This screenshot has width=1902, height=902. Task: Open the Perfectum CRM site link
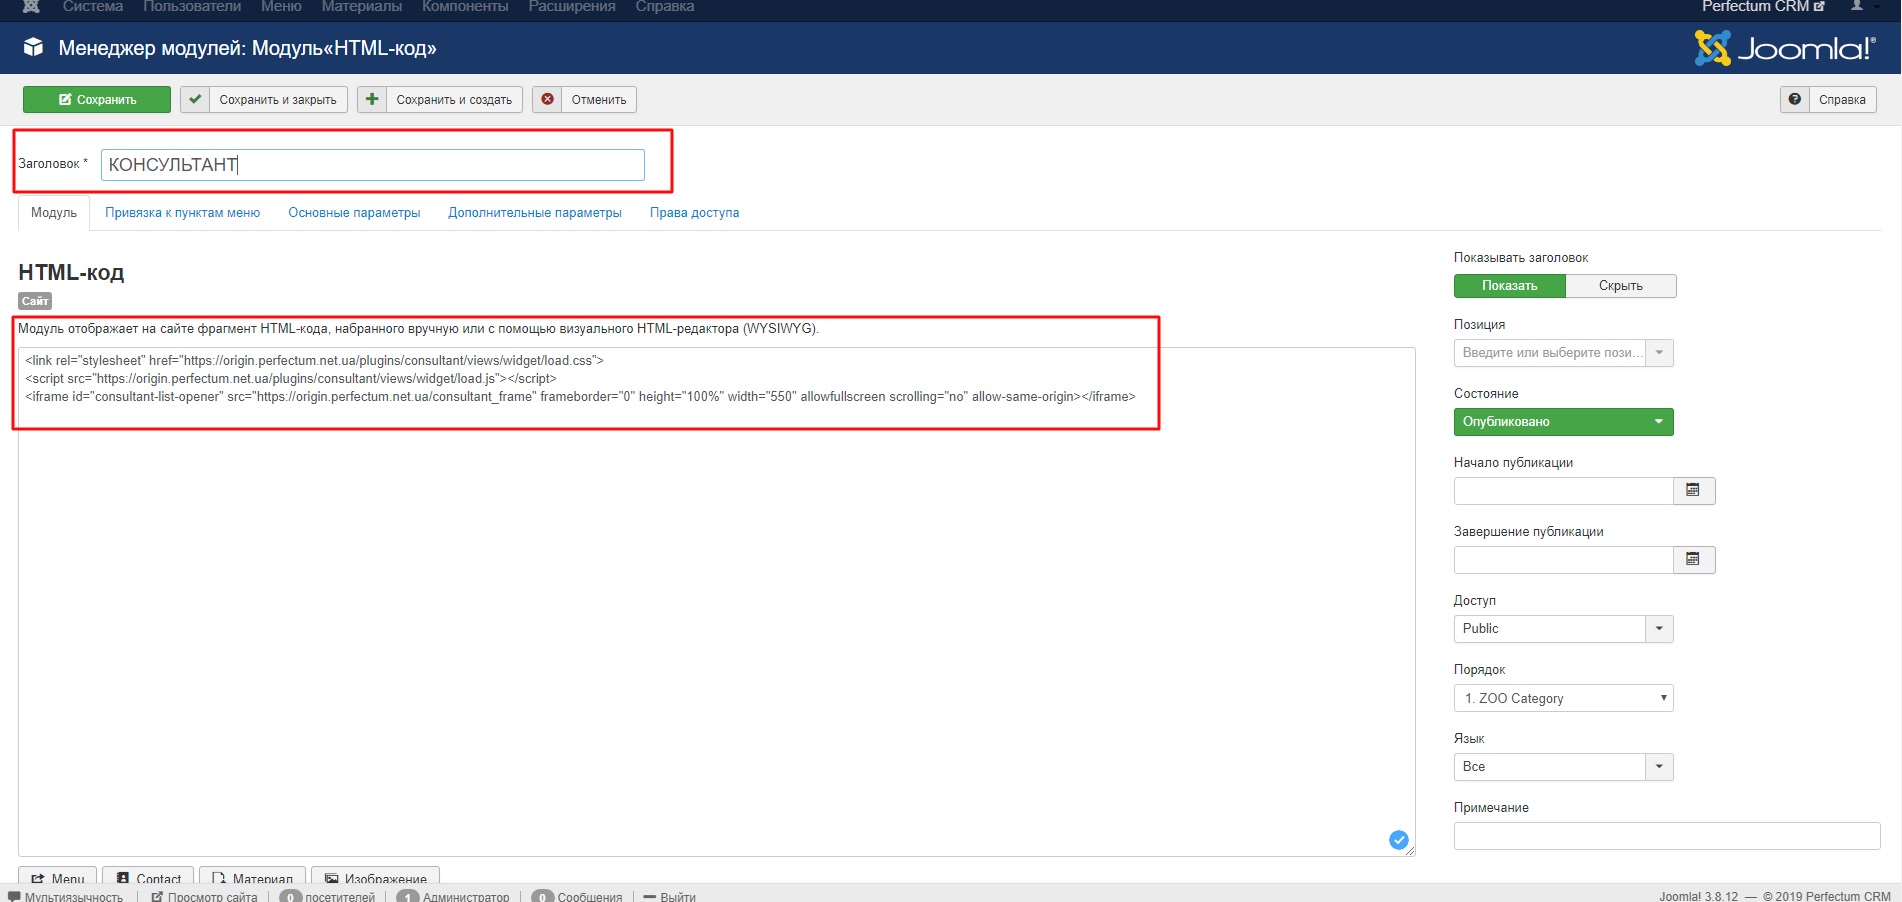(x=1763, y=6)
